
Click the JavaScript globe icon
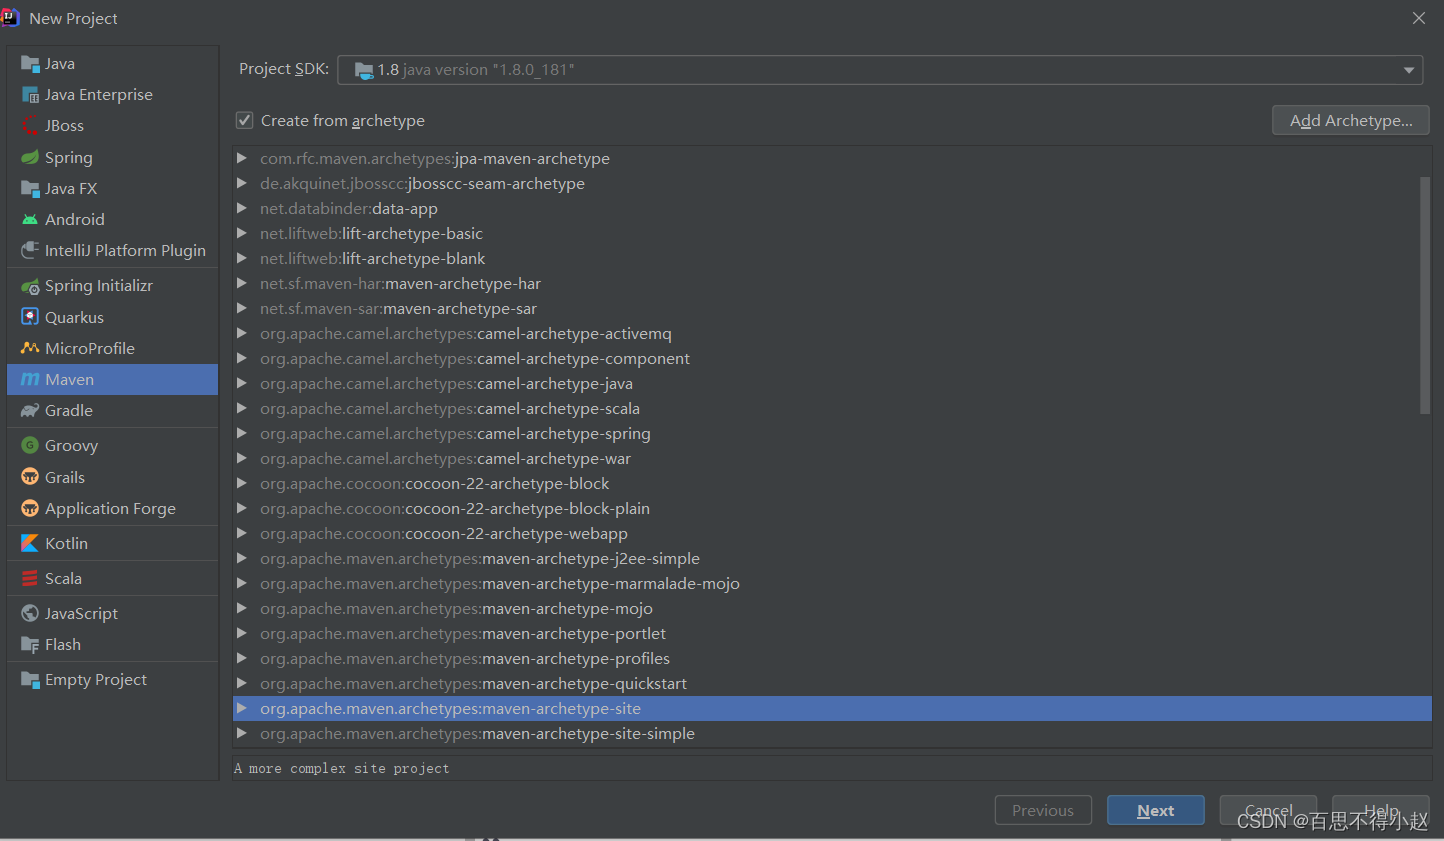click(x=30, y=614)
